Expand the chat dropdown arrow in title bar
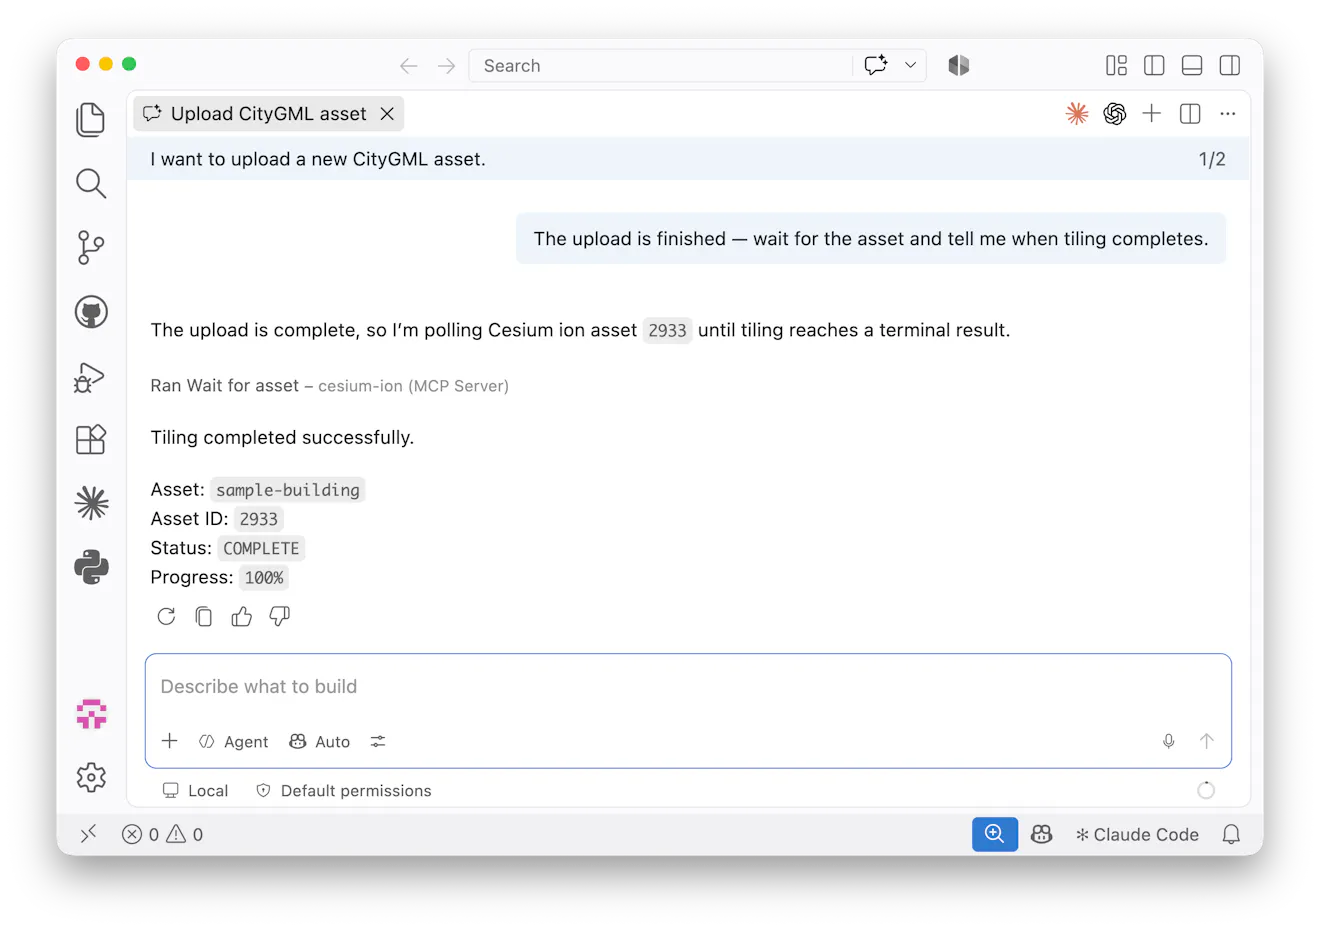Image resolution: width=1320 pixels, height=930 pixels. [x=910, y=65]
